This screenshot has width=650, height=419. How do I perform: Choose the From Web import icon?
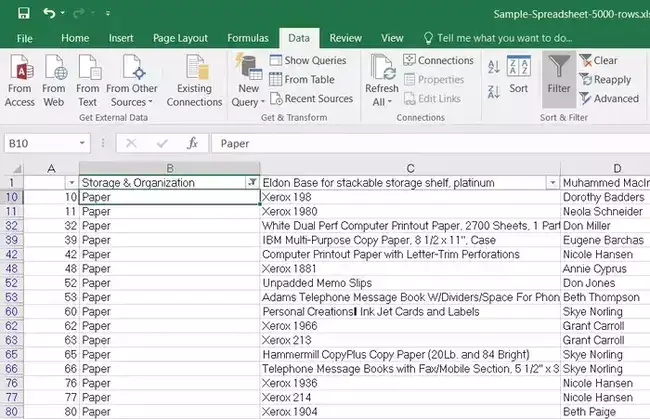[54, 80]
